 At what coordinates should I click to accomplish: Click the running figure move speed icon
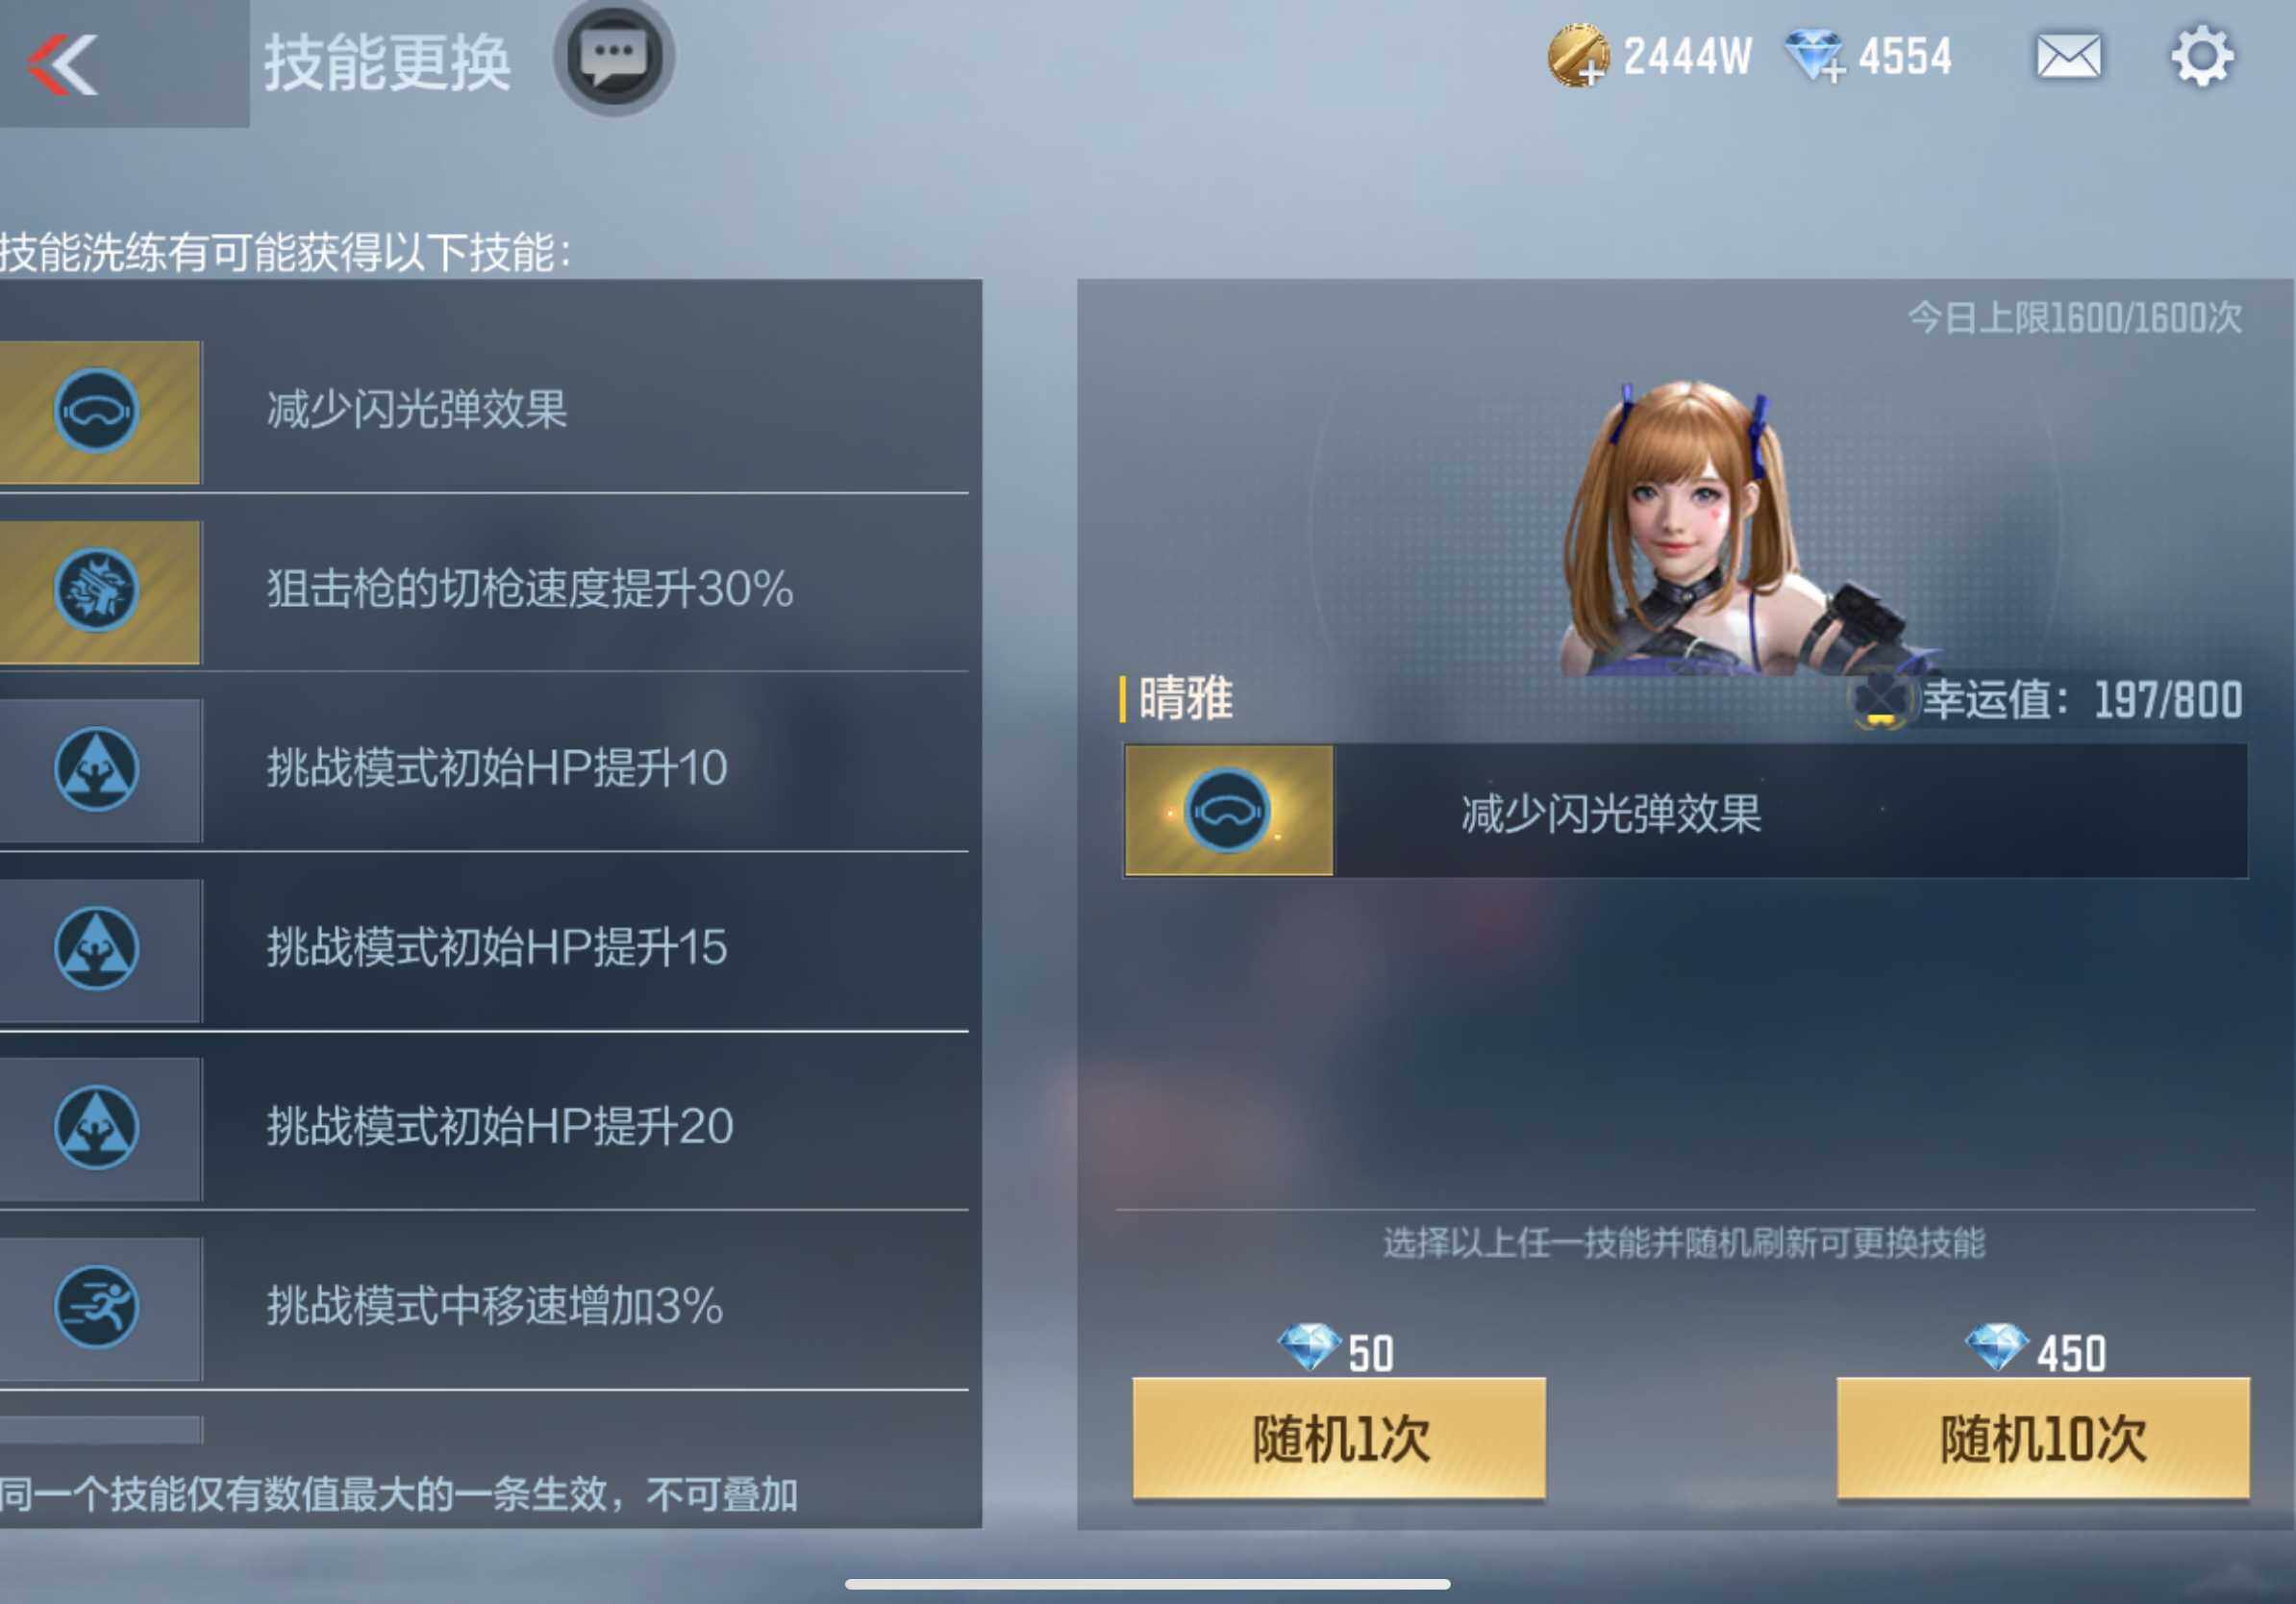pyautogui.click(x=97, y=1308)
